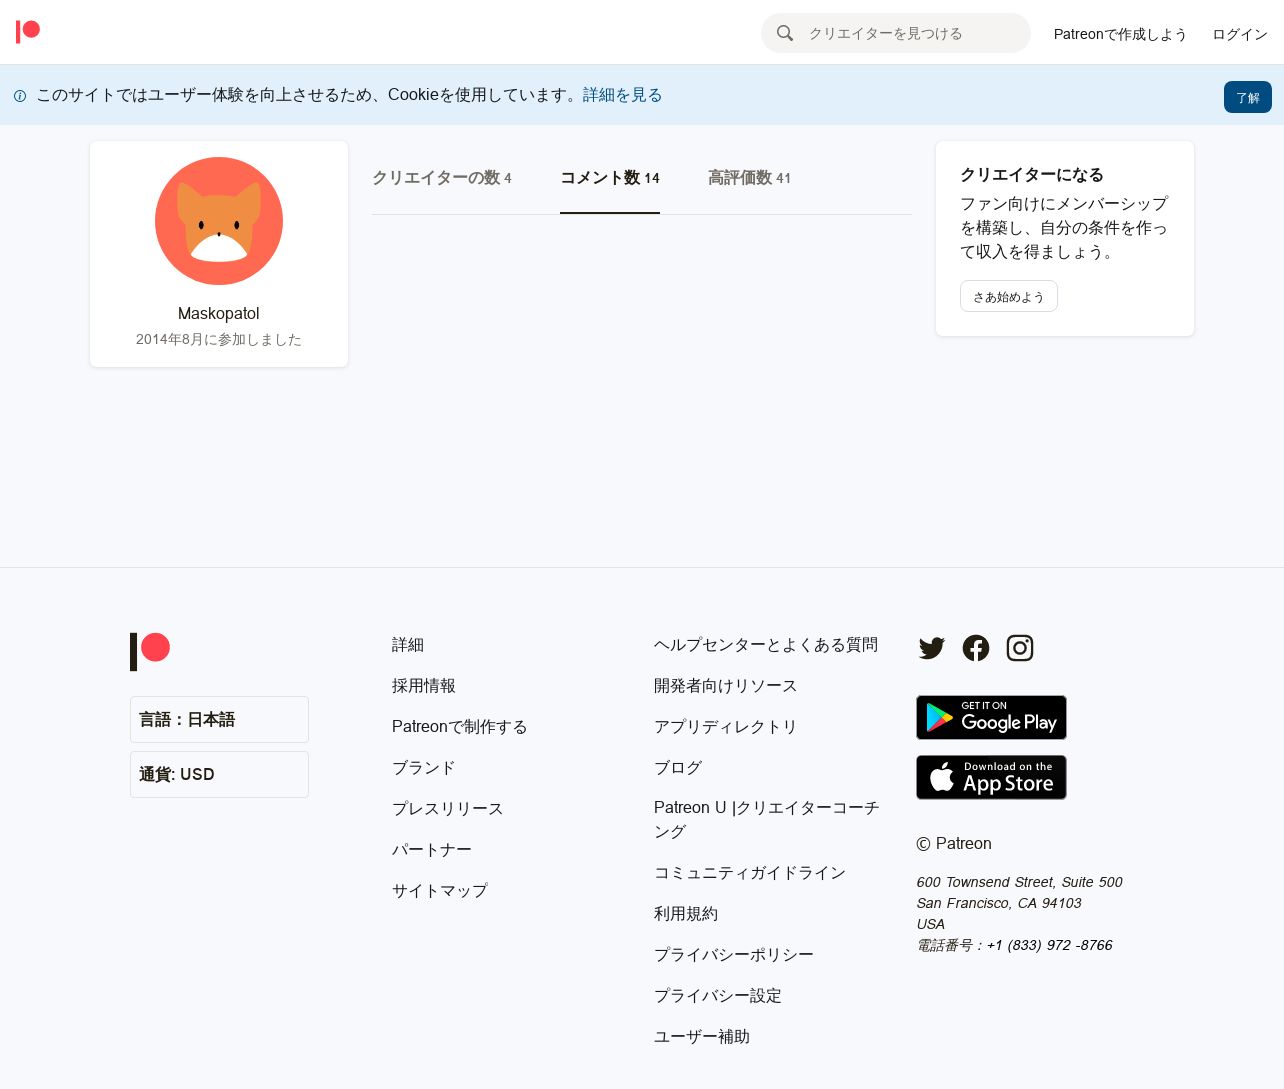Screen dimensions: 1284x1089
Task: Click the さあ始めよう button
Action: pyautogui.click(x=1009, y=296)
